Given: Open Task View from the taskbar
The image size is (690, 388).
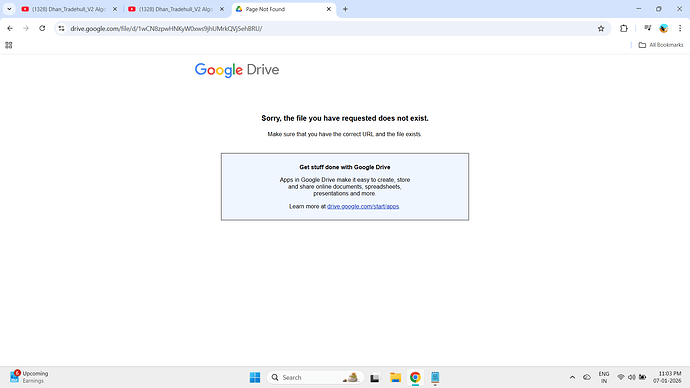Looking at the screenshot, I should pos(374,377).
